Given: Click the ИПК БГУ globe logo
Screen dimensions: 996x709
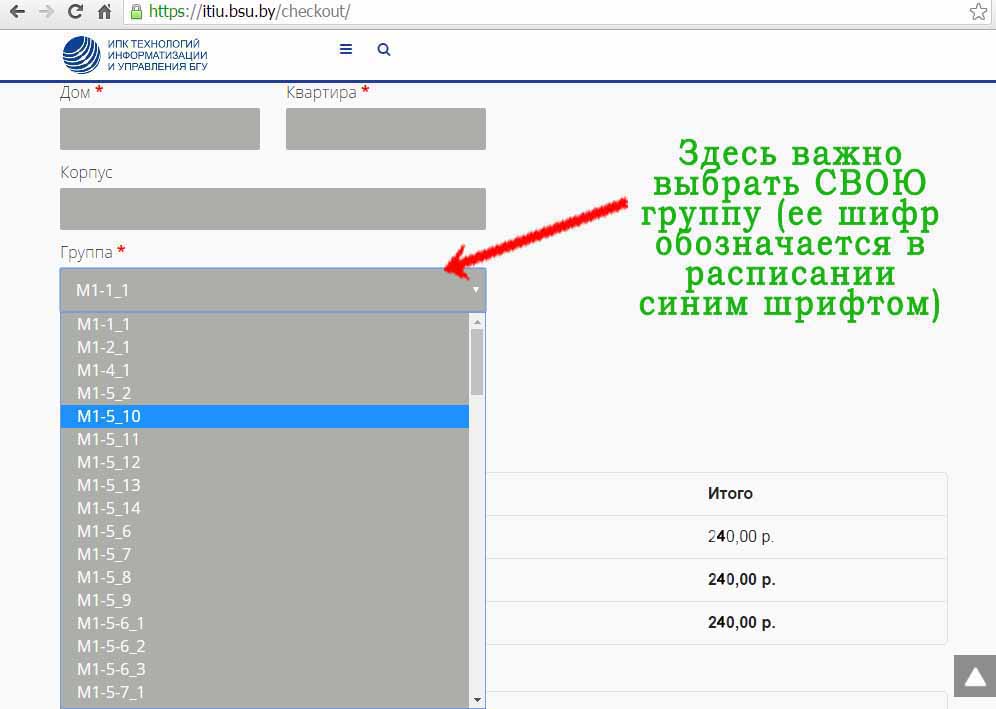Looking at the screenshot, I should (x=81, y=55).
